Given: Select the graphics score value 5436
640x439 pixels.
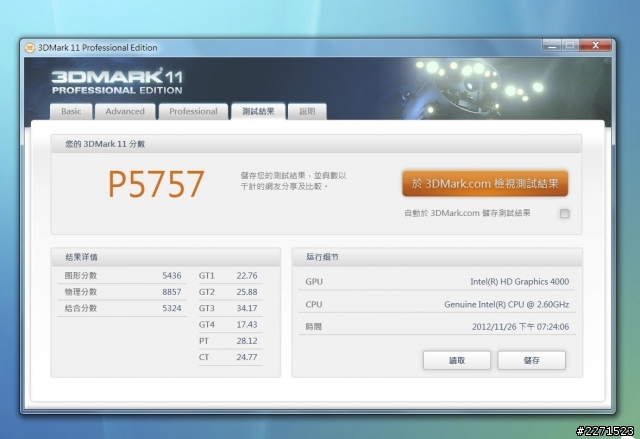Looking at the screenshot, I should click(x=172, y=276).
